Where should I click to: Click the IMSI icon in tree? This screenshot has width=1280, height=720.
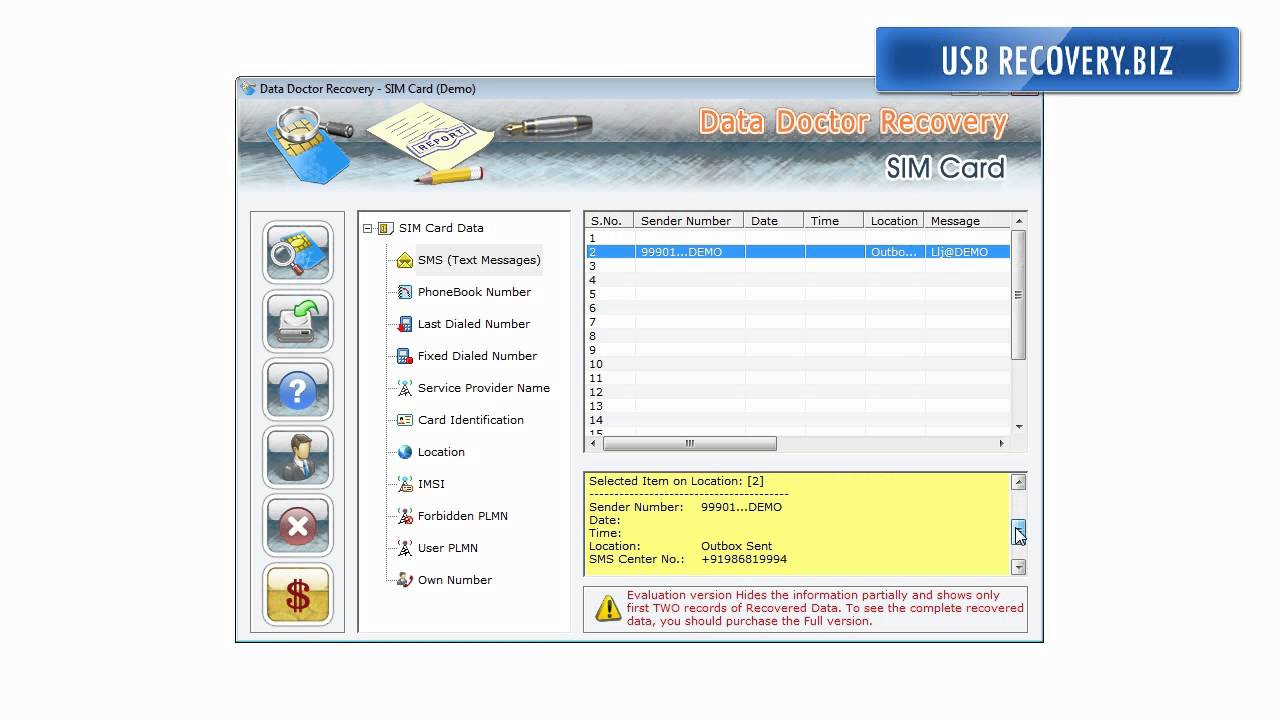click(x=404, y=484)
